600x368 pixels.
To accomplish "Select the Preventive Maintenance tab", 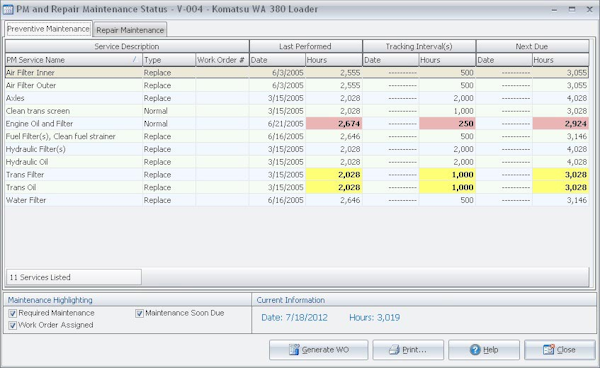I will [x=48, y=29].
